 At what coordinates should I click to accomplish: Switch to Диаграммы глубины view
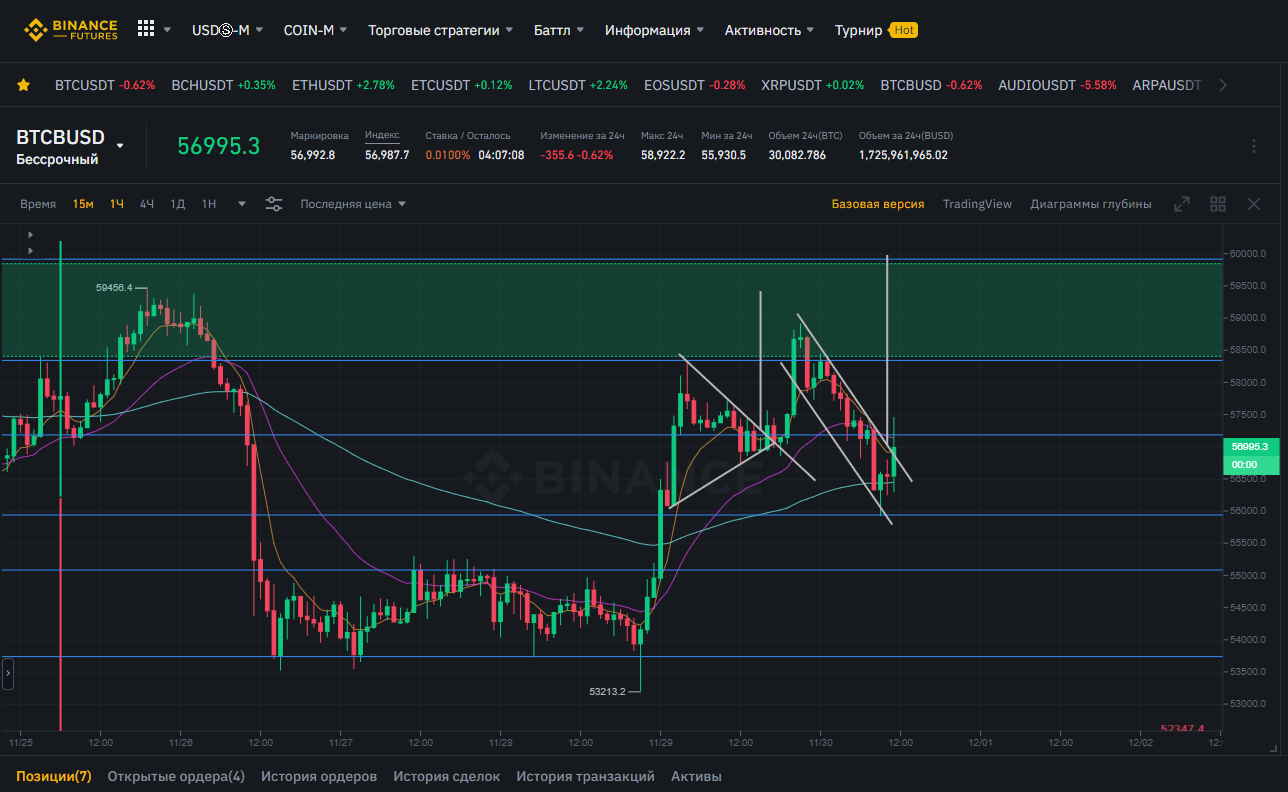click(1091, 204)
